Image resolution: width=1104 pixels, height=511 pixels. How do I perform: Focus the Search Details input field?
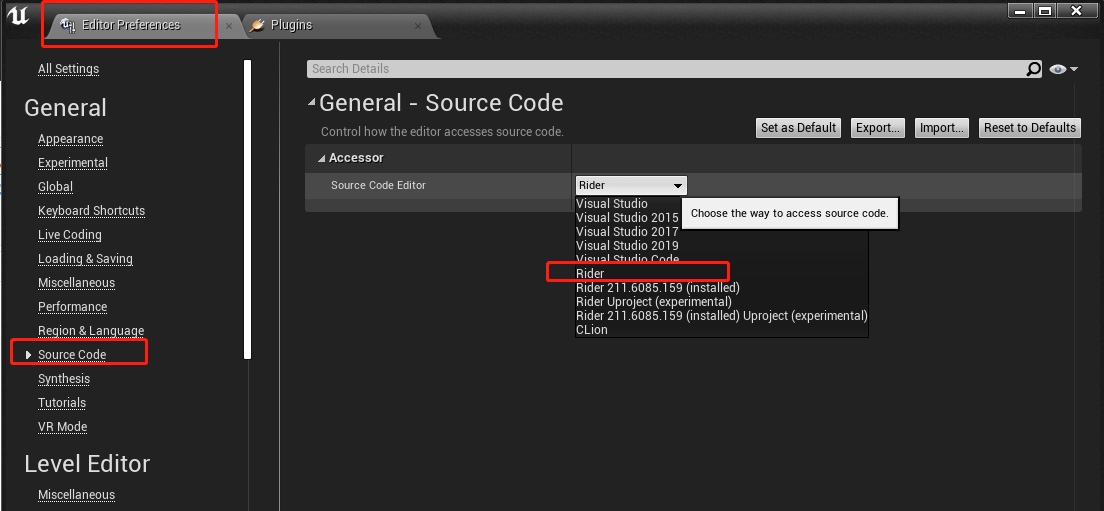tap(665, 69)
